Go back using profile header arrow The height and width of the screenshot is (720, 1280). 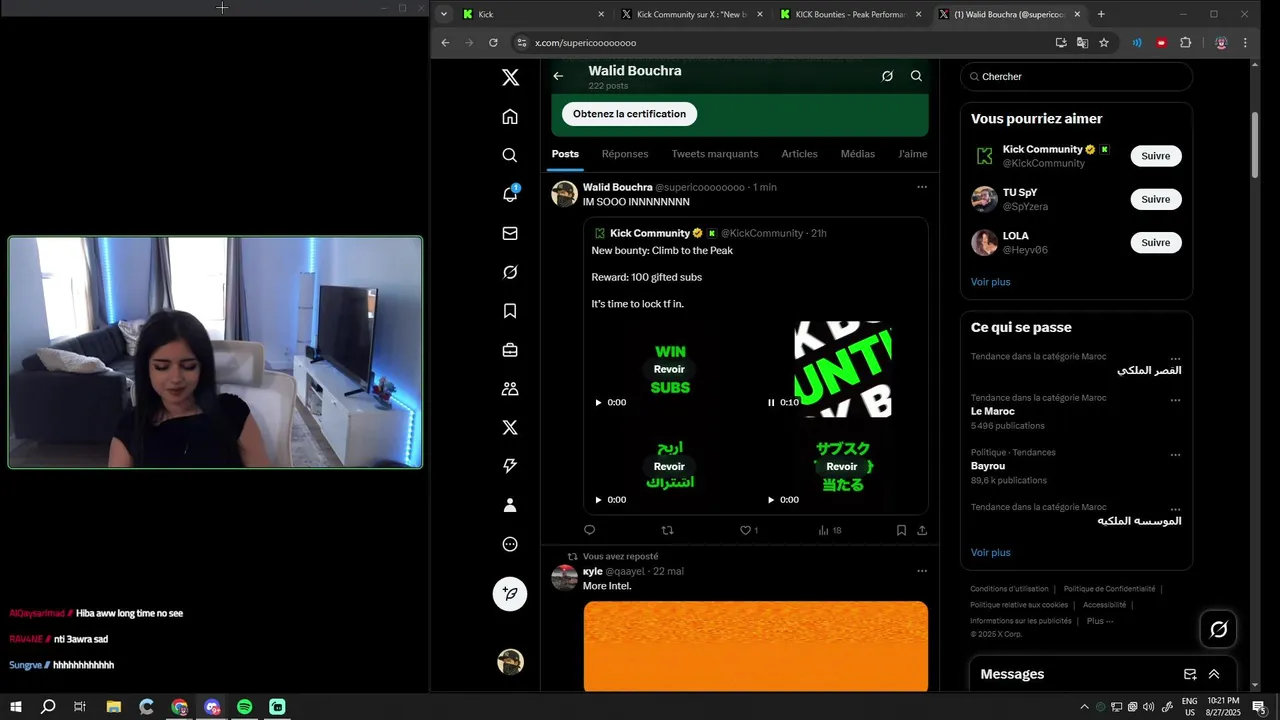[558, 76]
